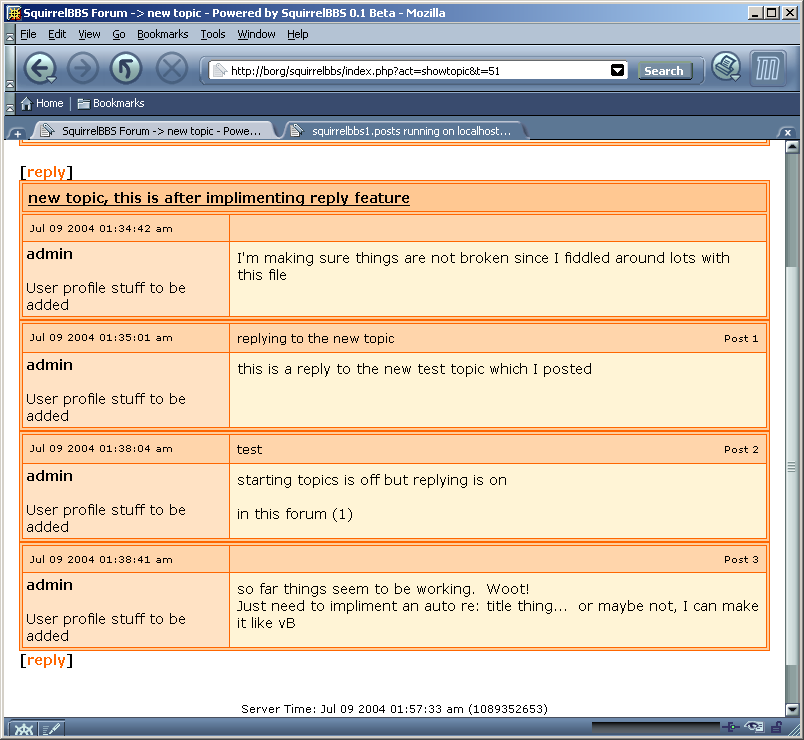The image size is (804, 740).
Task: Click the Forward navigation arrow
Action: click(83, 68)
